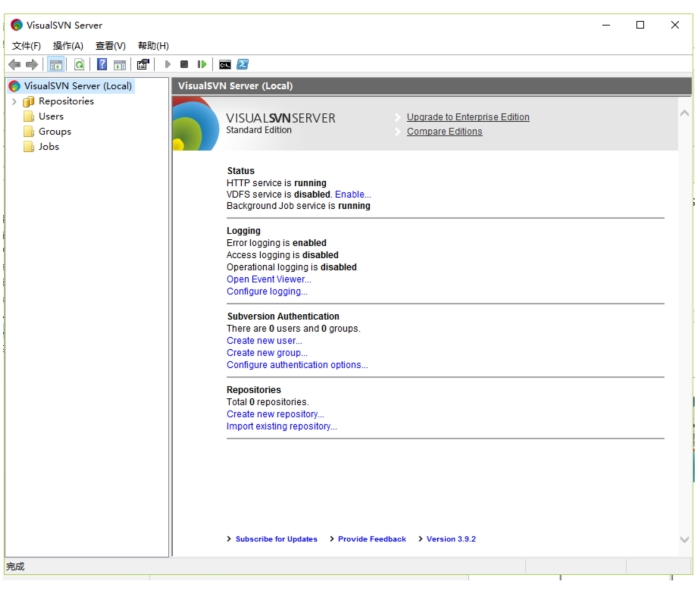Click the scroll up arrow of the dashboard
This screenshot has height=593, width=698.
[x=685, y=113]
